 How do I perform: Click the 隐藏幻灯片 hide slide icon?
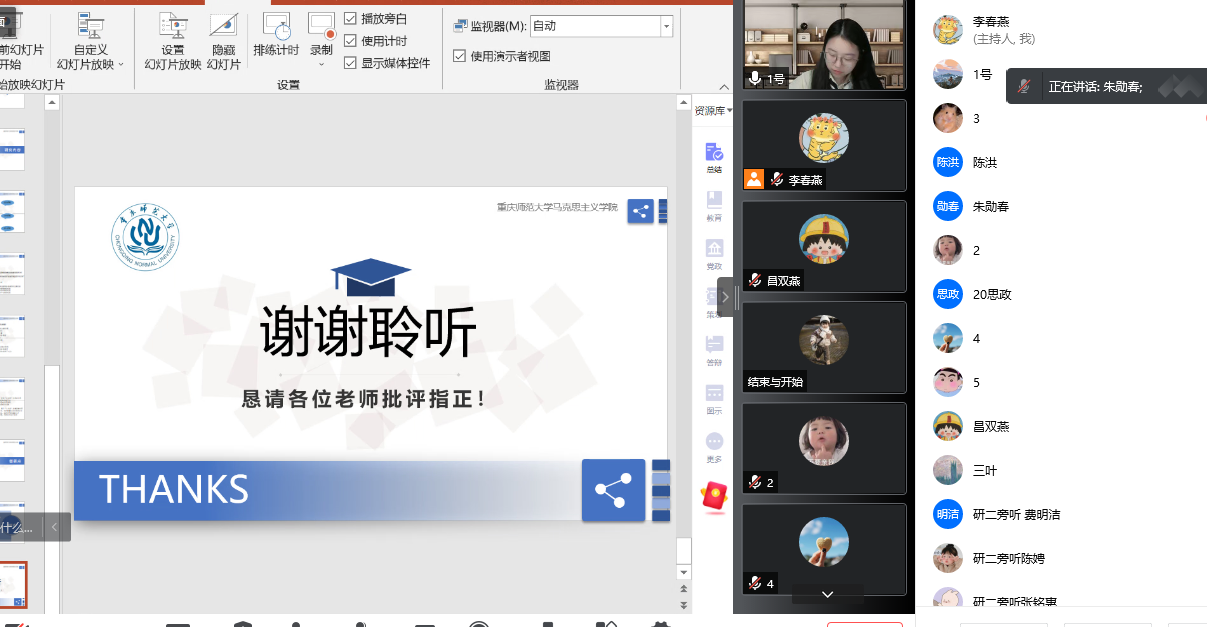point(224,40)
